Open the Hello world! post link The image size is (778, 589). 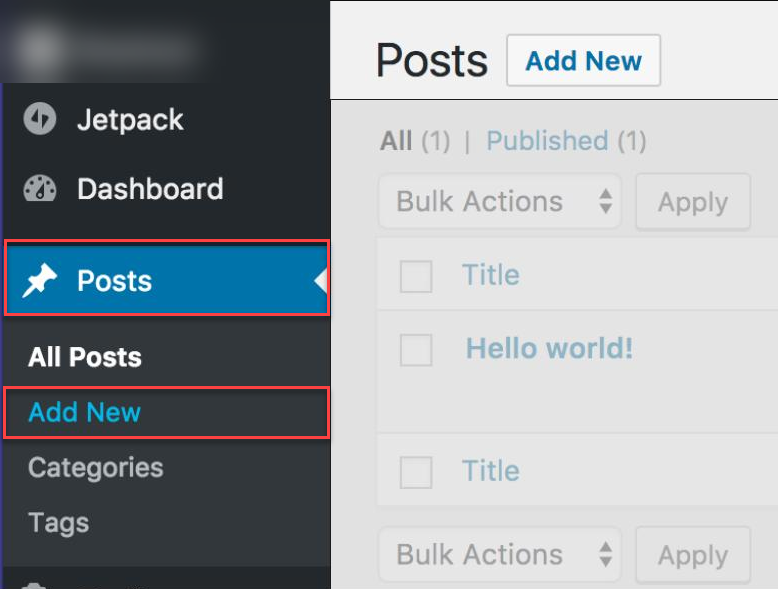coord(549,348)
